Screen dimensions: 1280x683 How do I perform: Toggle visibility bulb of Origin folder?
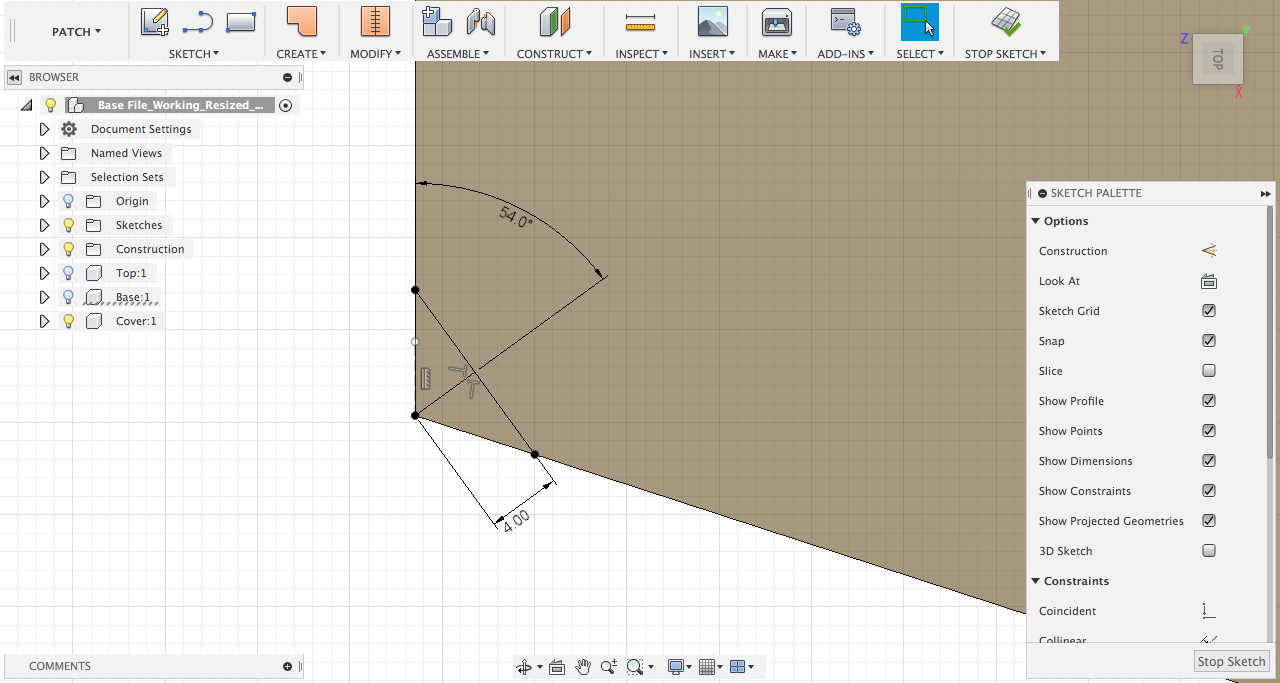(69, 201)
